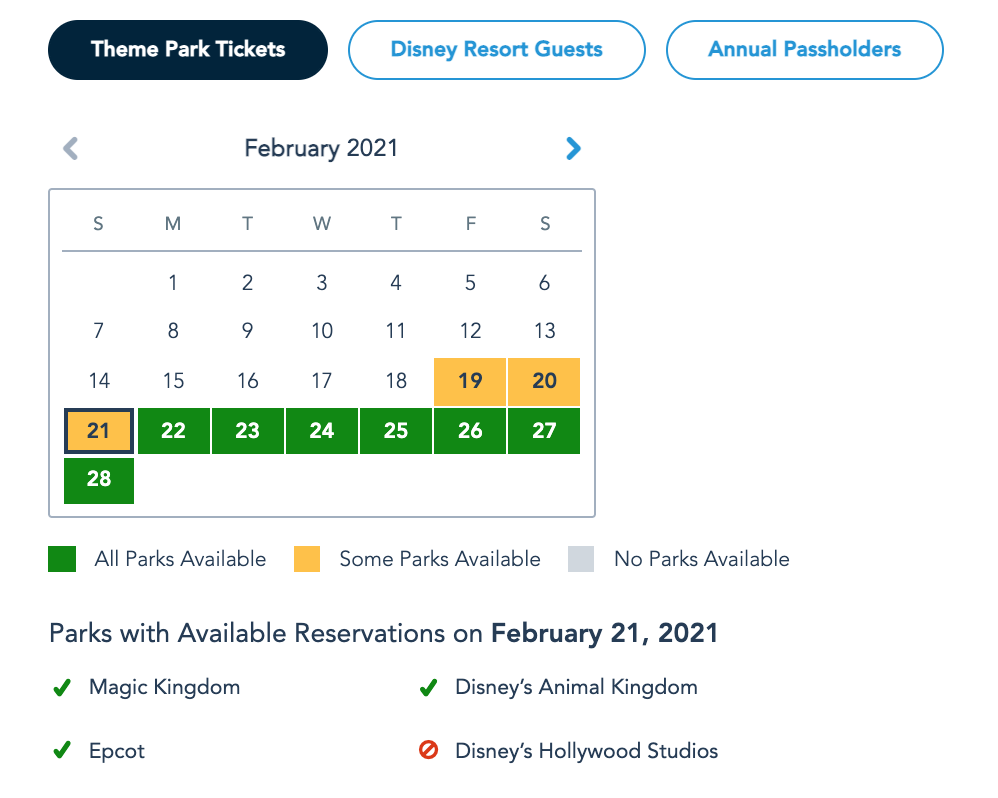Click the green All Parks Available swatch
The width and height of the screenshot is (998, 798).
pos(62,559)
